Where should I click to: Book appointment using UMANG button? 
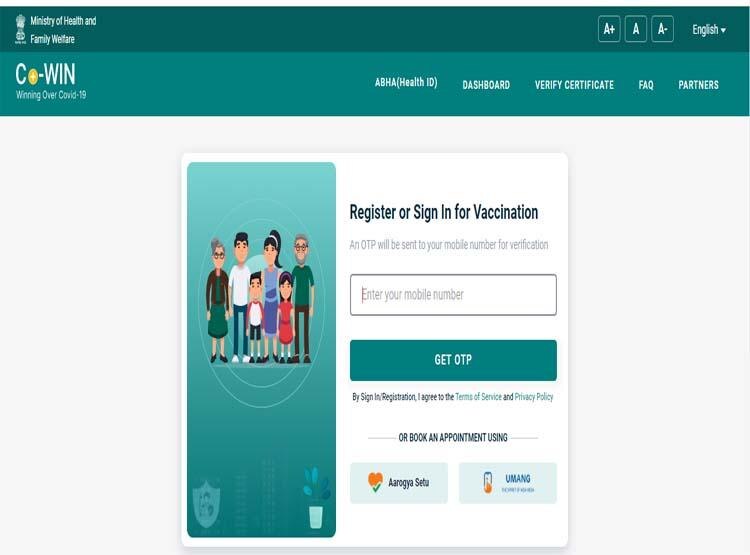508,483
